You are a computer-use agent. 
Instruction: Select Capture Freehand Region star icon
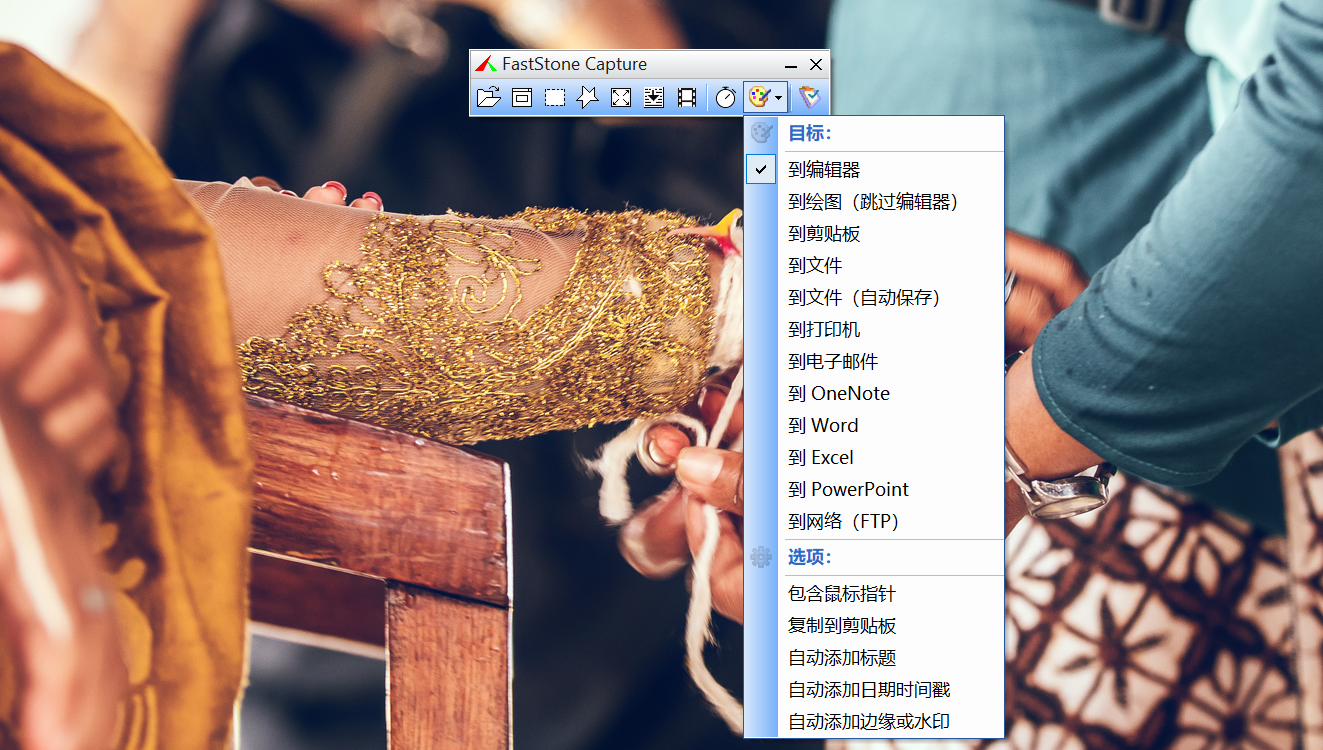pyautogui.click(x=588, y=97)
